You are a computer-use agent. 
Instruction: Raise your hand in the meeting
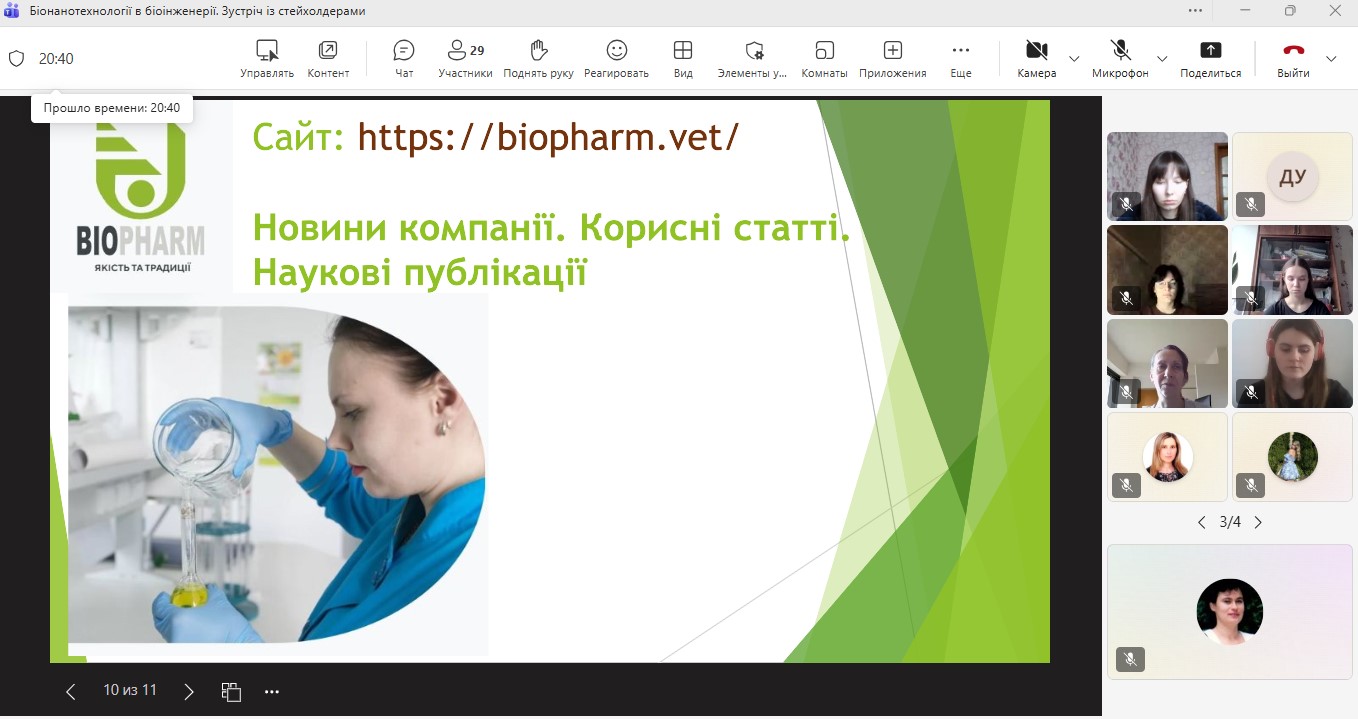(x=538, y=58)
